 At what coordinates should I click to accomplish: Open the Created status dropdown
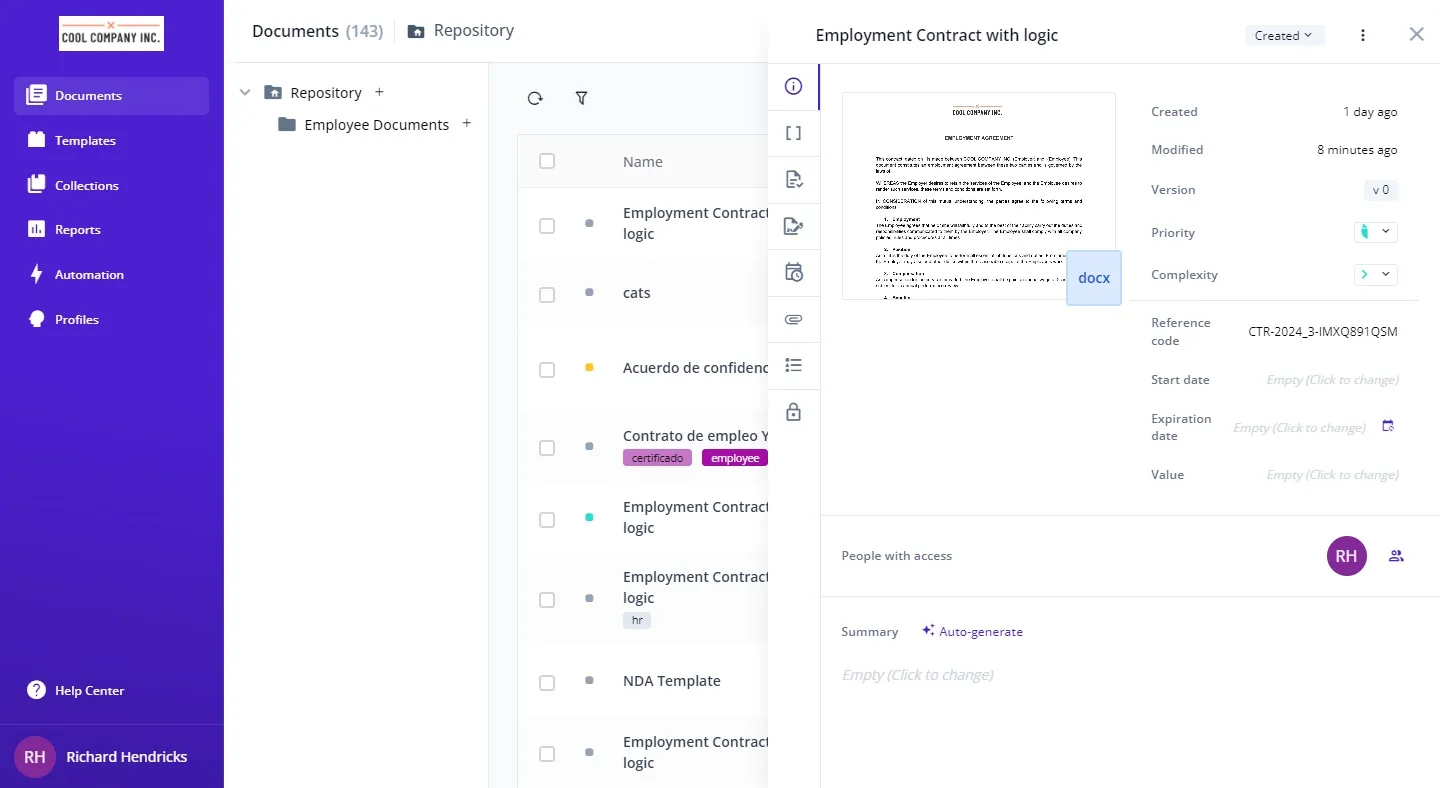(1284, 35)
